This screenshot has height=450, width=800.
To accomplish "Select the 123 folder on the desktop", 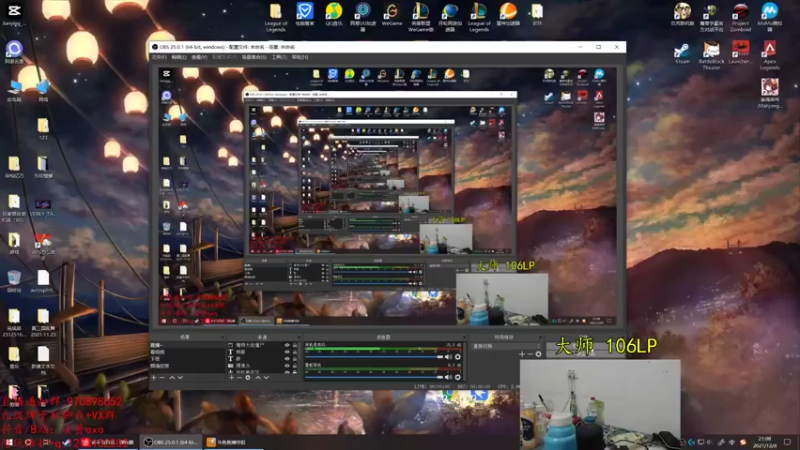I will 43,129.
